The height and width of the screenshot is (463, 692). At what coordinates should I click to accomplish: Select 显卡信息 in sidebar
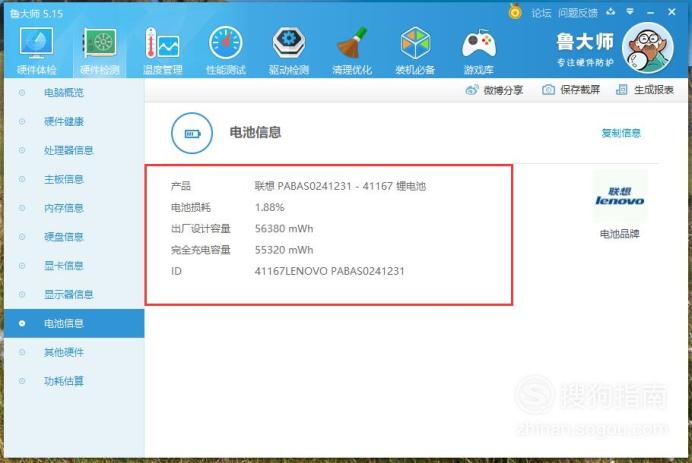click(x=74, y=266)
